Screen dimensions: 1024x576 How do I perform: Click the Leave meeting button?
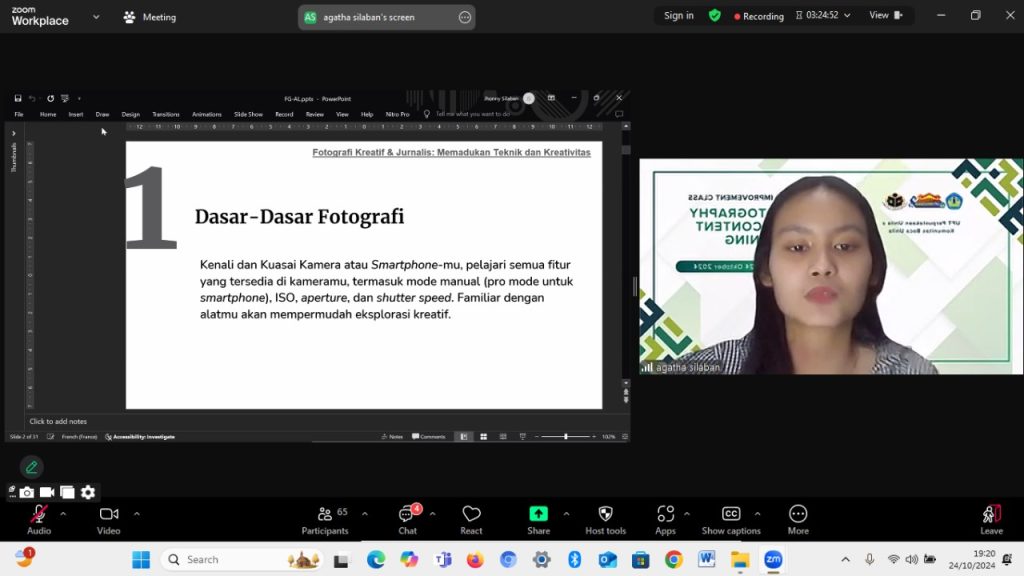pyautogui.click(x=991, y=515)
